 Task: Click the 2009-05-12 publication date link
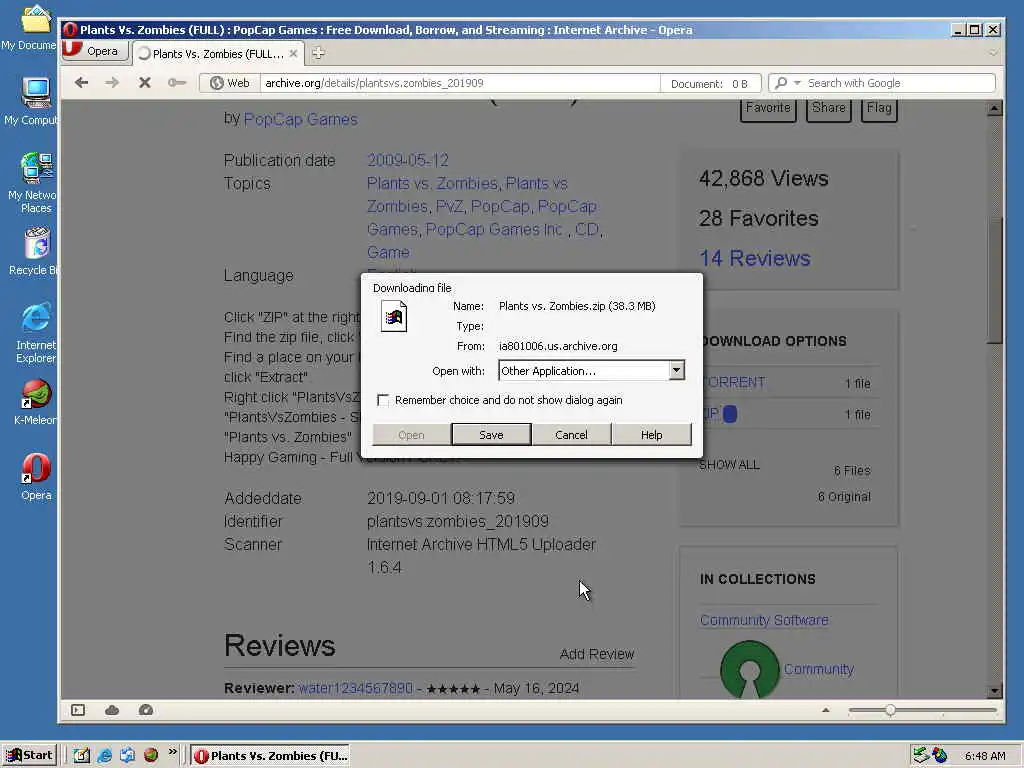[x=408, y=160]
